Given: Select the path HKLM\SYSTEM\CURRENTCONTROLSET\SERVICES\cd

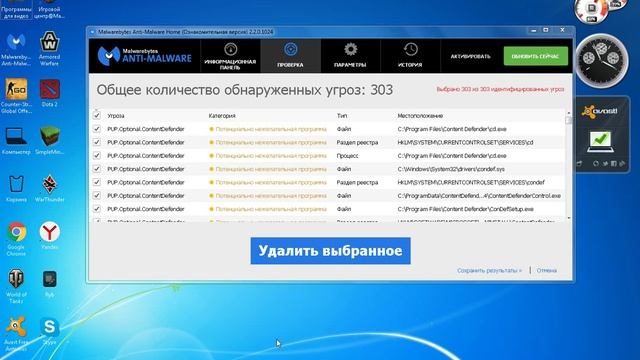Looking at the screenshot, I should (465, 142).
